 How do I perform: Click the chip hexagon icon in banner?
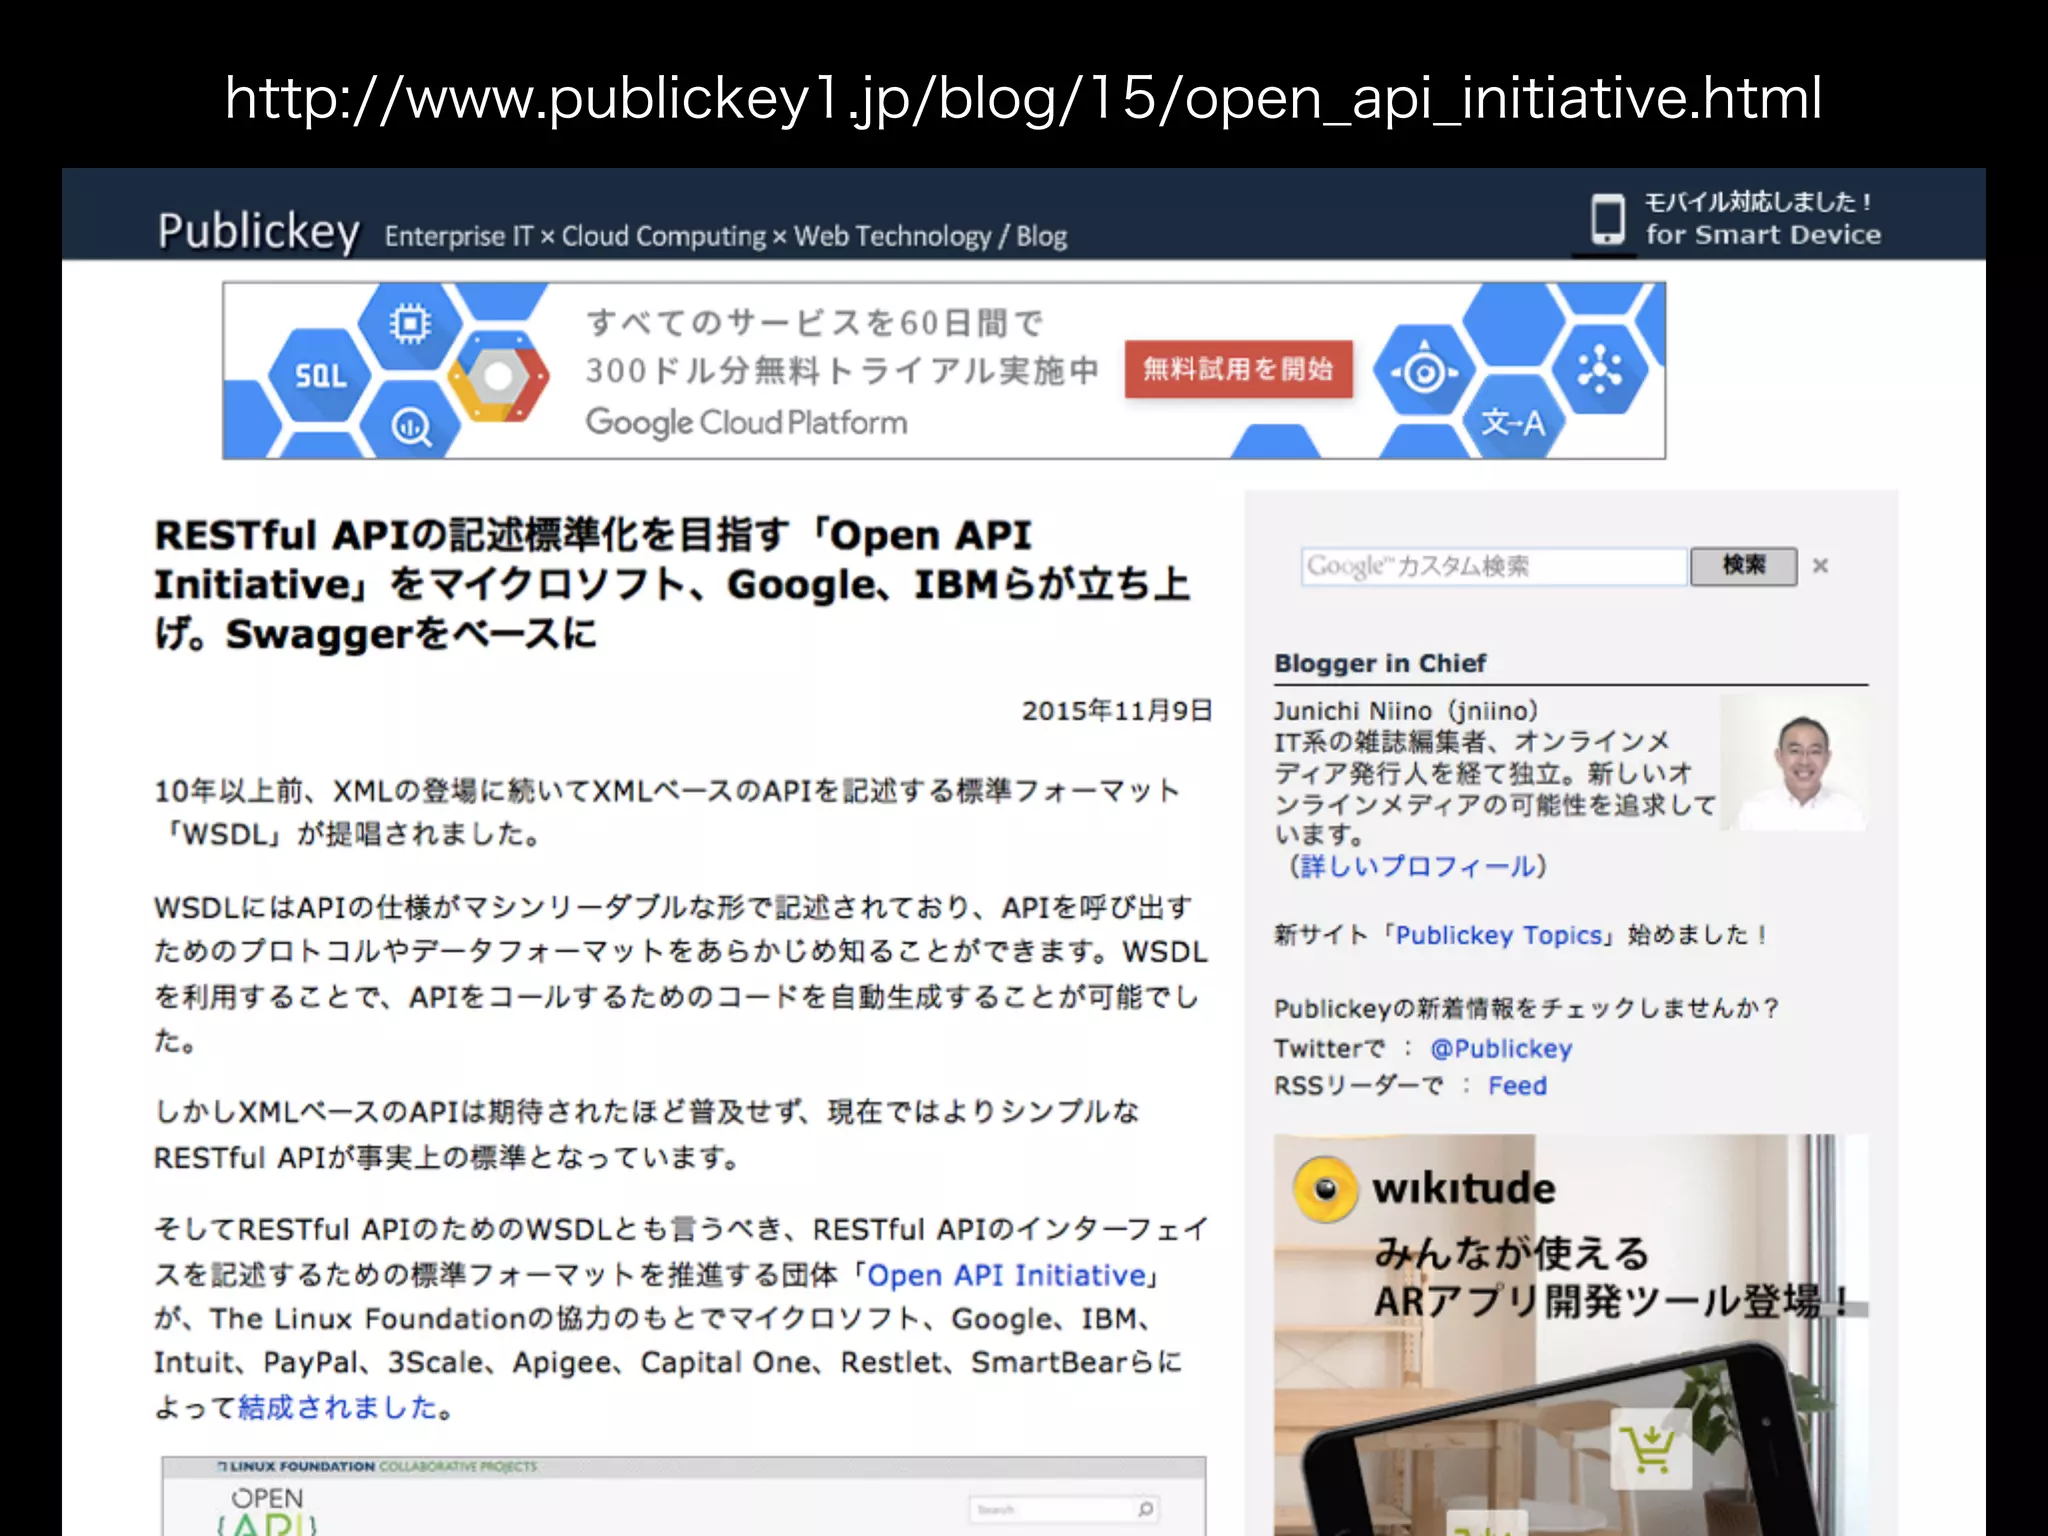click(x=410, y=323)
